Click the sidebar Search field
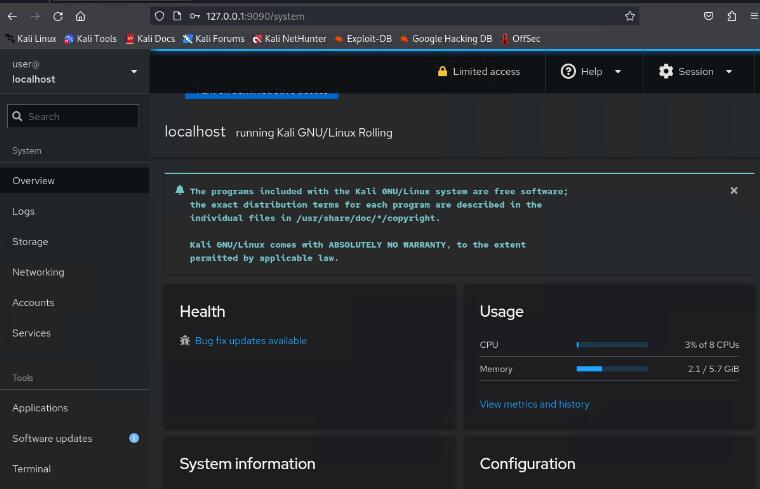 (x=80, y=116)
